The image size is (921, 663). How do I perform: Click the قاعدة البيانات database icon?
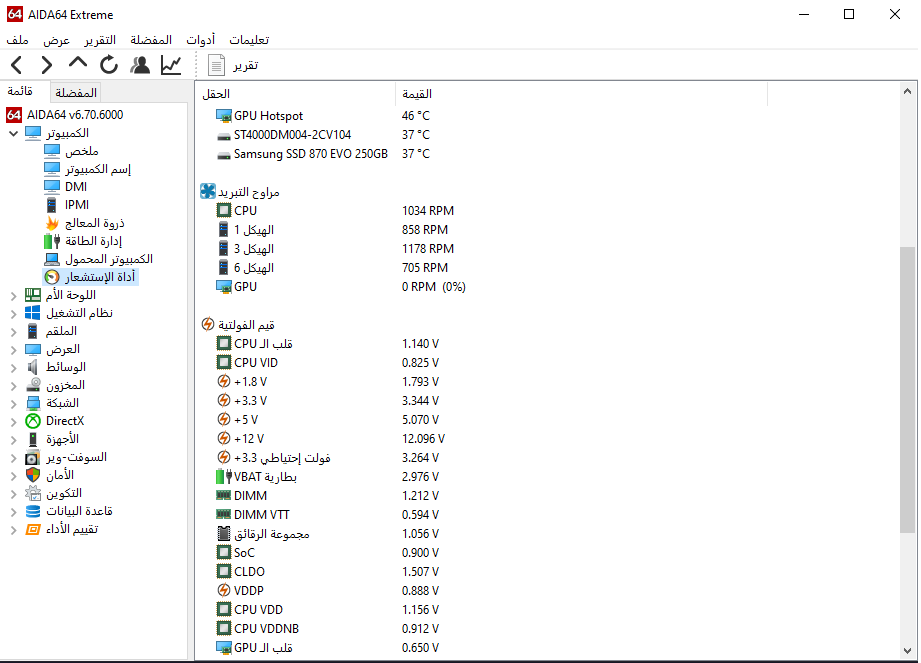click(x=33, y=511)
